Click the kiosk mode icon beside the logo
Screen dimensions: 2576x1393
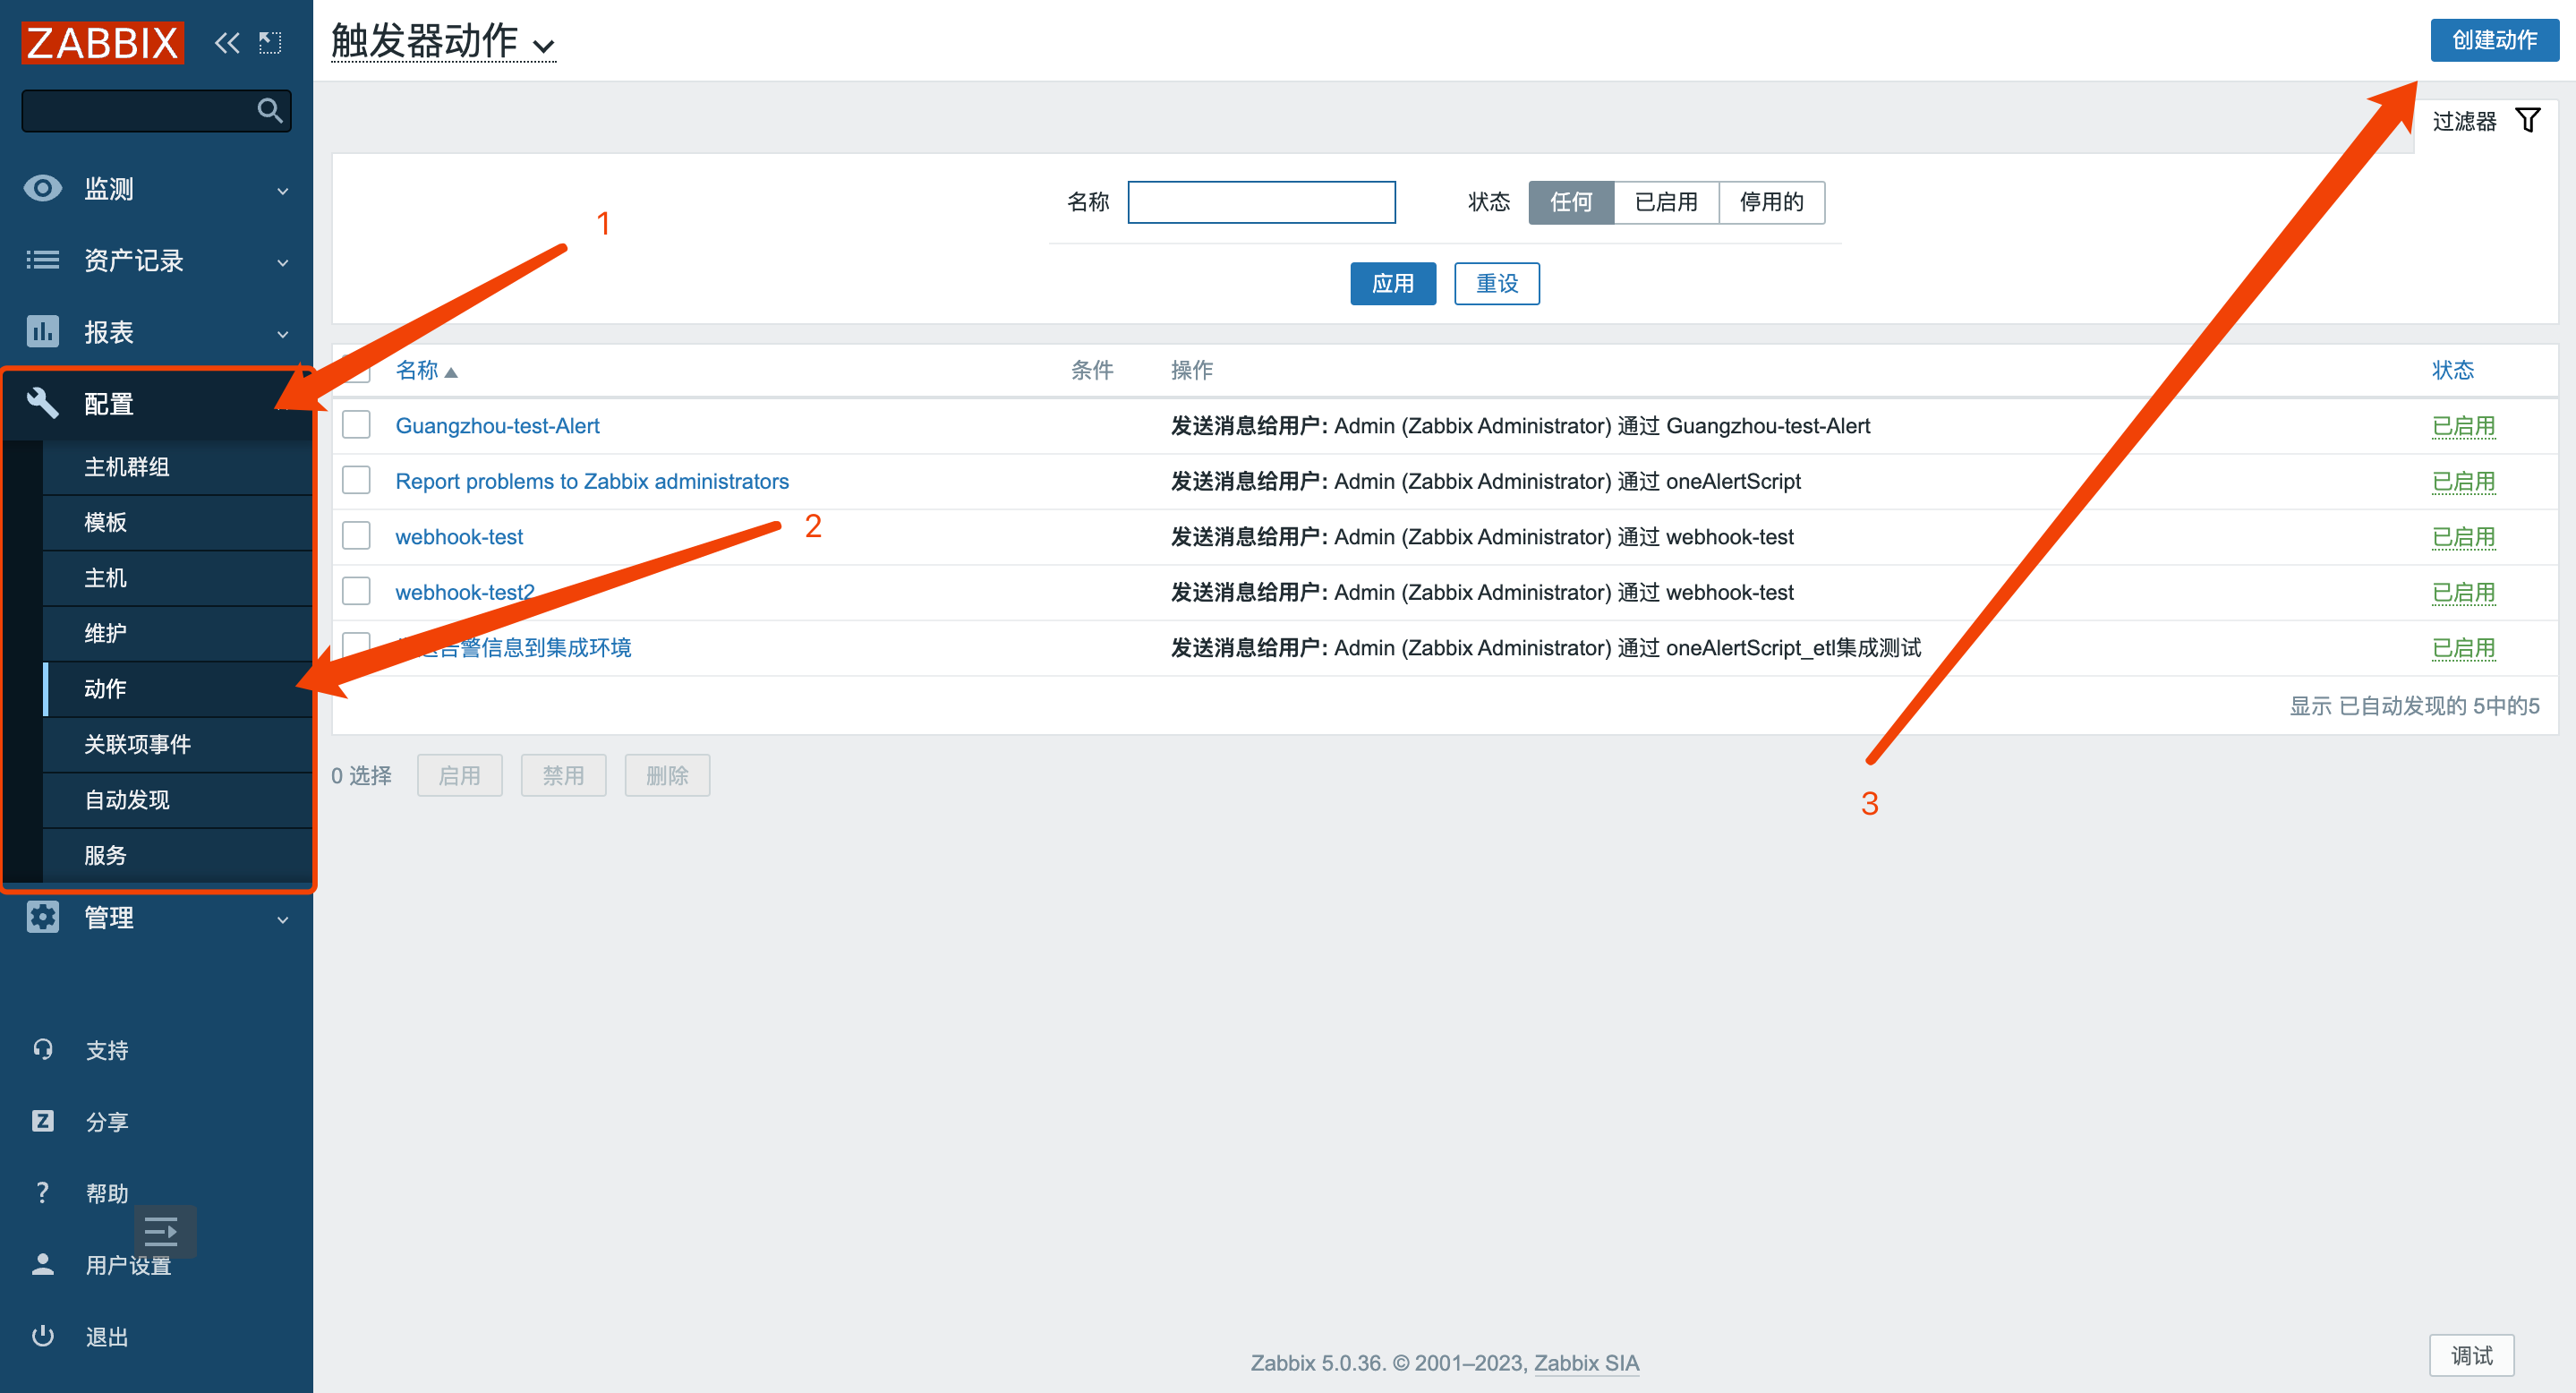(270, 43)
